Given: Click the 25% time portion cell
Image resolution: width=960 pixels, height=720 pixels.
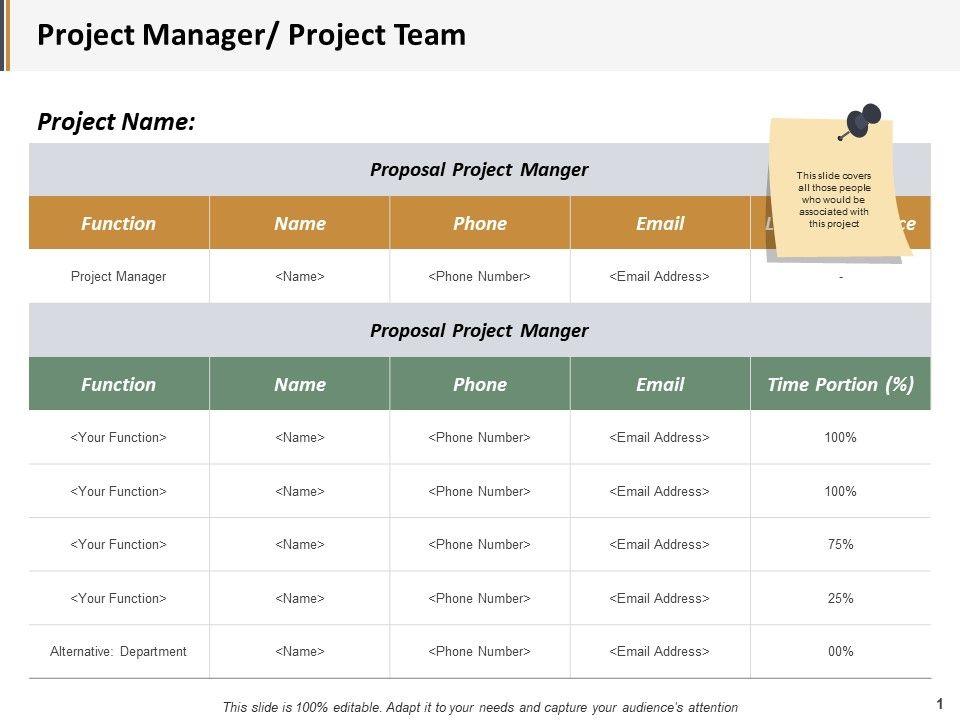Looking at the screenshot, I should [840, 598].
